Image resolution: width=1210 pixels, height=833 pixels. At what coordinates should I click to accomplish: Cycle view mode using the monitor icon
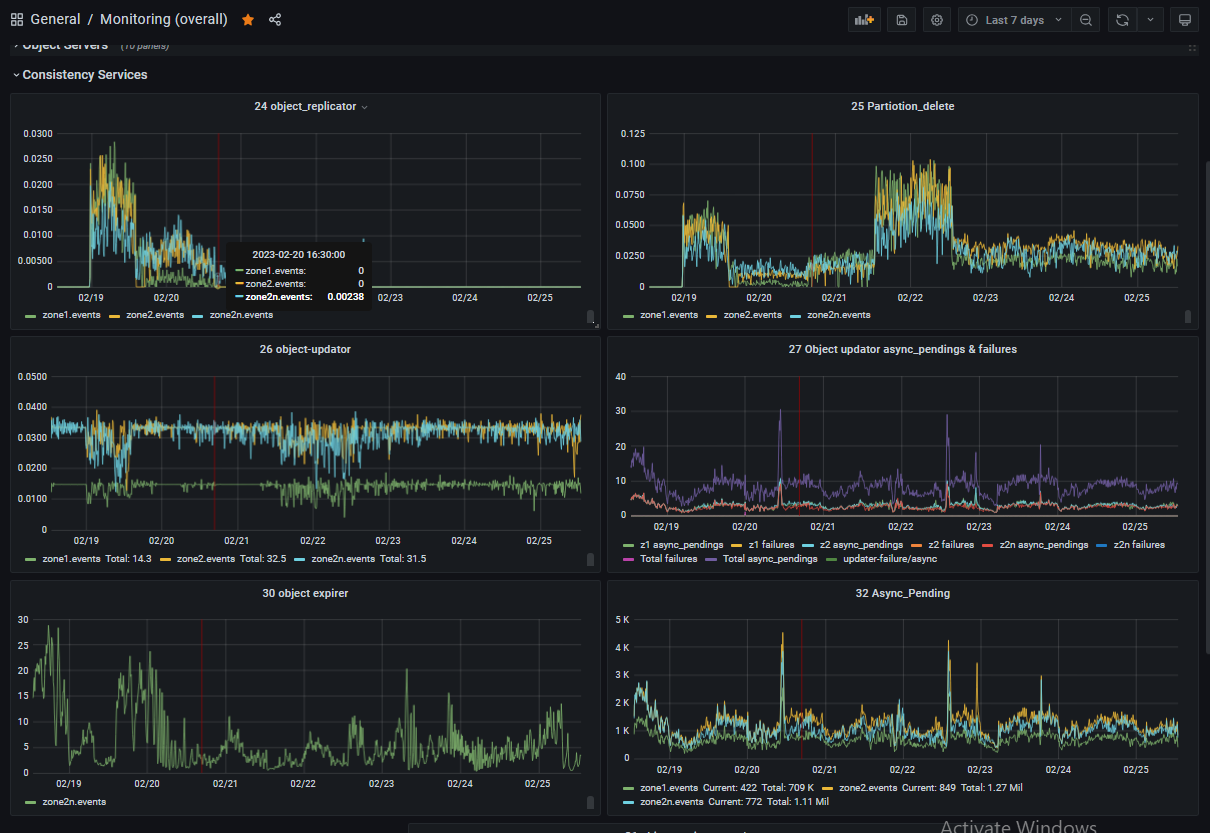point(1184,20)
